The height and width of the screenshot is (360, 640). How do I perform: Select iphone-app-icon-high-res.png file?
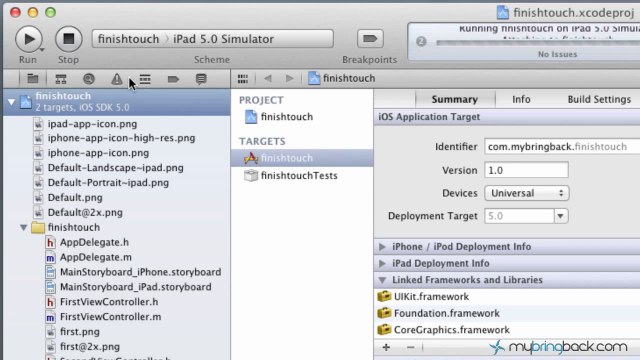pyautogui.click(x=121, y=138)
